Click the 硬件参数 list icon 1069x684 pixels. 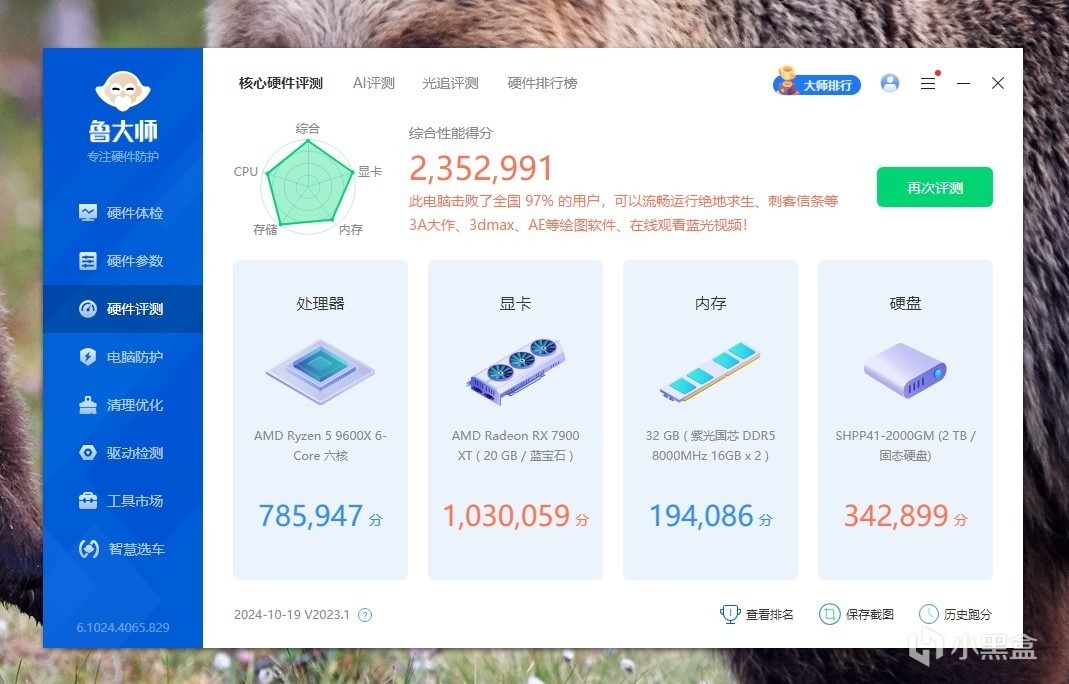click(88, 261)
